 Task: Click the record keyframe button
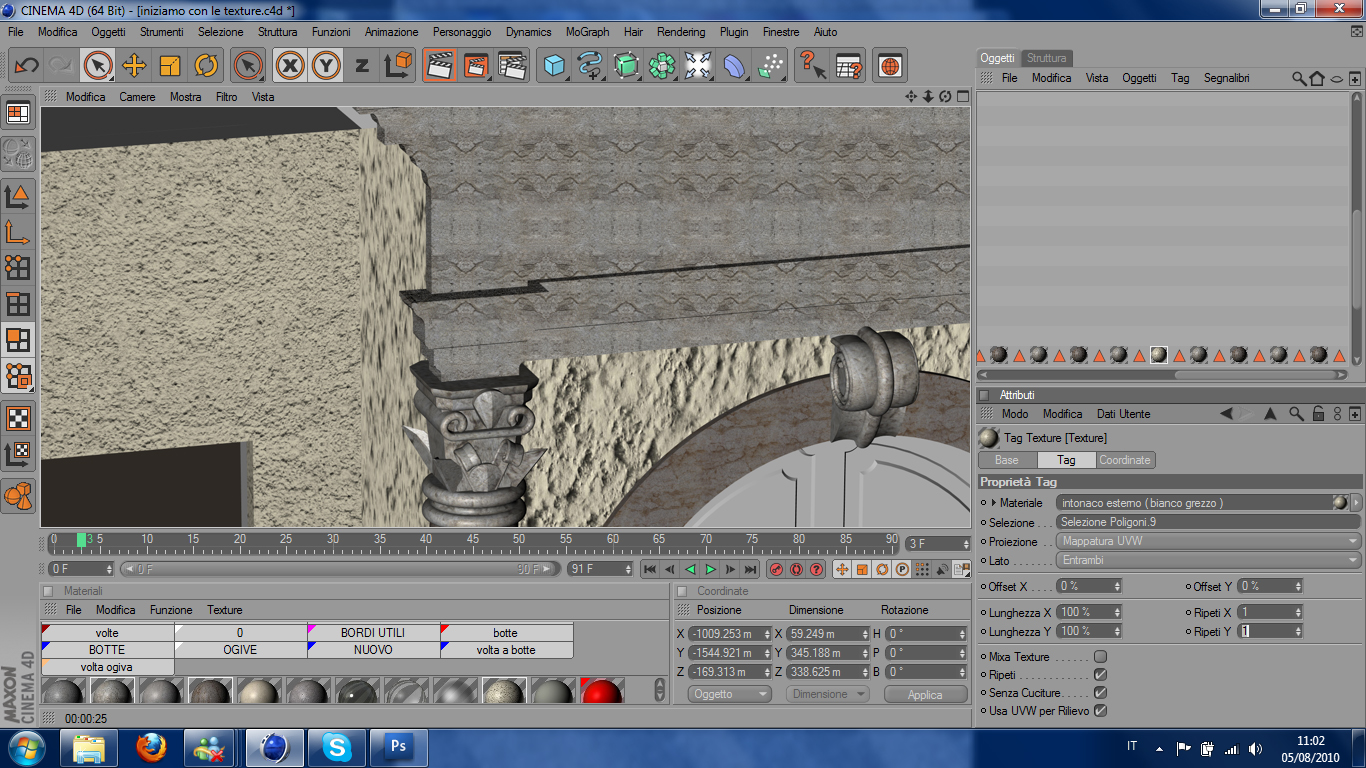tap(776, 569)
